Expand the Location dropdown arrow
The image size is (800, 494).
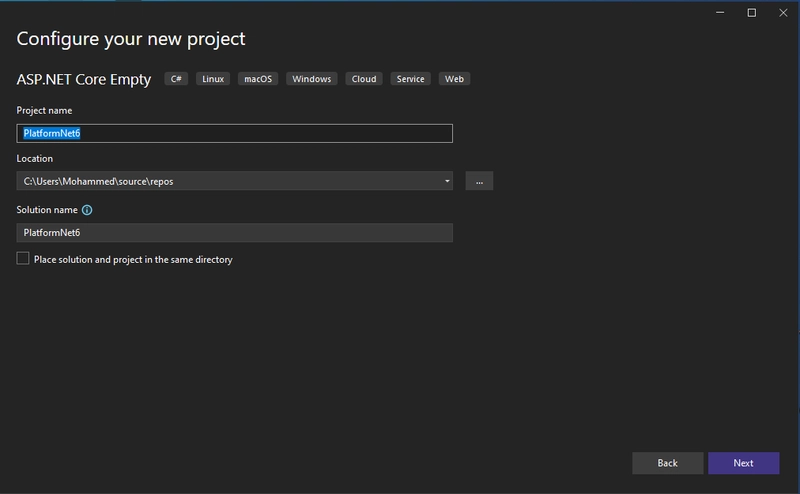point(447,181)
